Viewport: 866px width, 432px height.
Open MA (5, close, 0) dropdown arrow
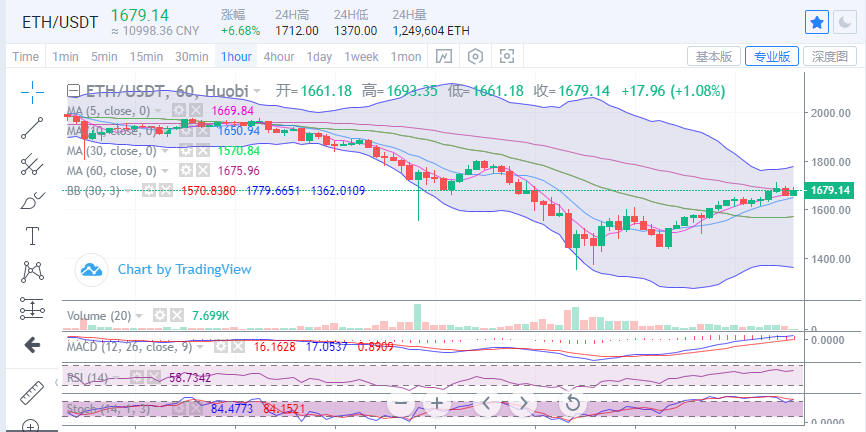click(x=159, y=111)
